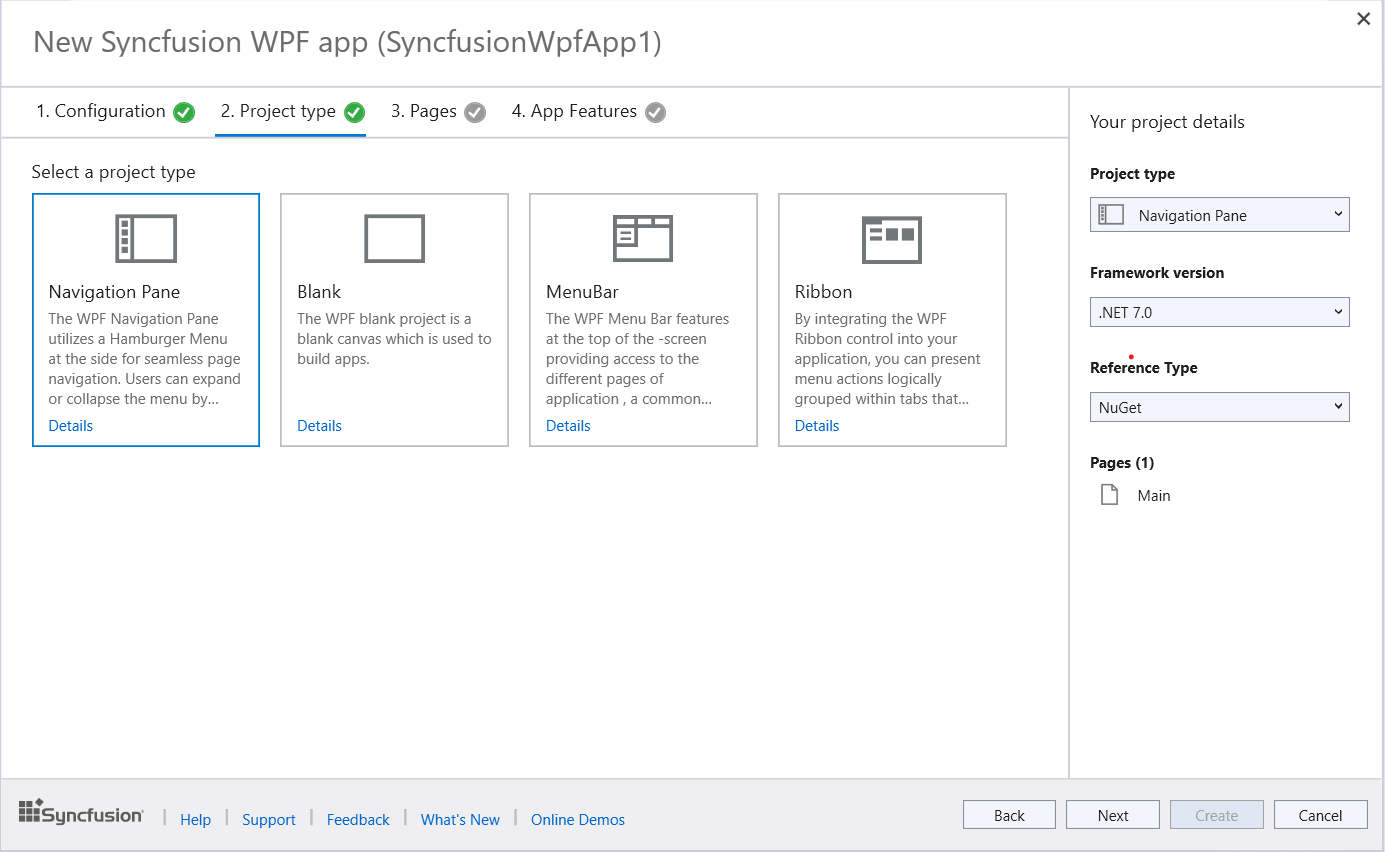Select the Main page entry
The width and height of the screenshot is (1385, 852).
coord(1153,496)
